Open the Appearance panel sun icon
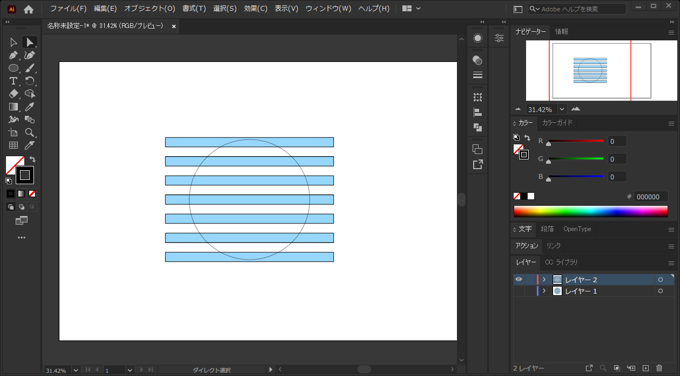 tap(477, 38)
